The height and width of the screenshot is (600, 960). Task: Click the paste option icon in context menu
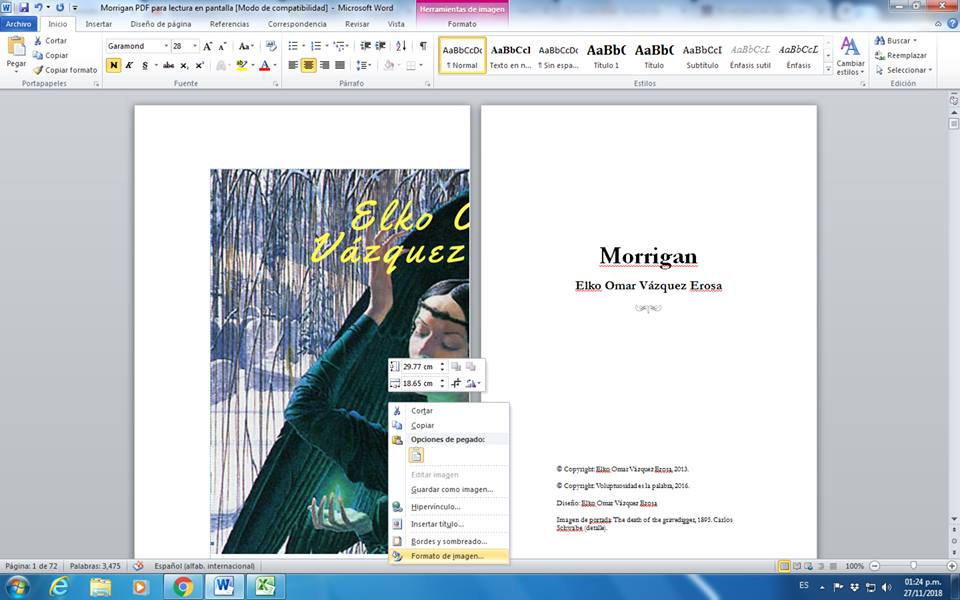pos(415,455)
